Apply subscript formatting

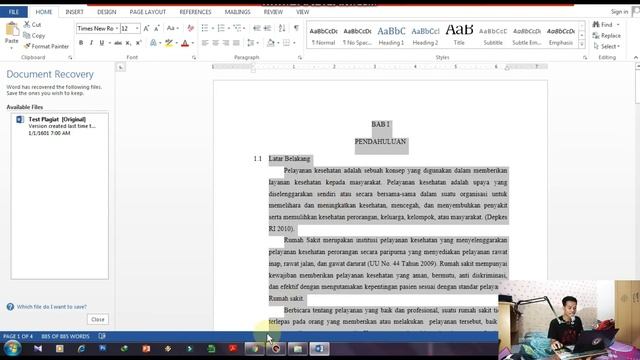(x=128, y=43)
